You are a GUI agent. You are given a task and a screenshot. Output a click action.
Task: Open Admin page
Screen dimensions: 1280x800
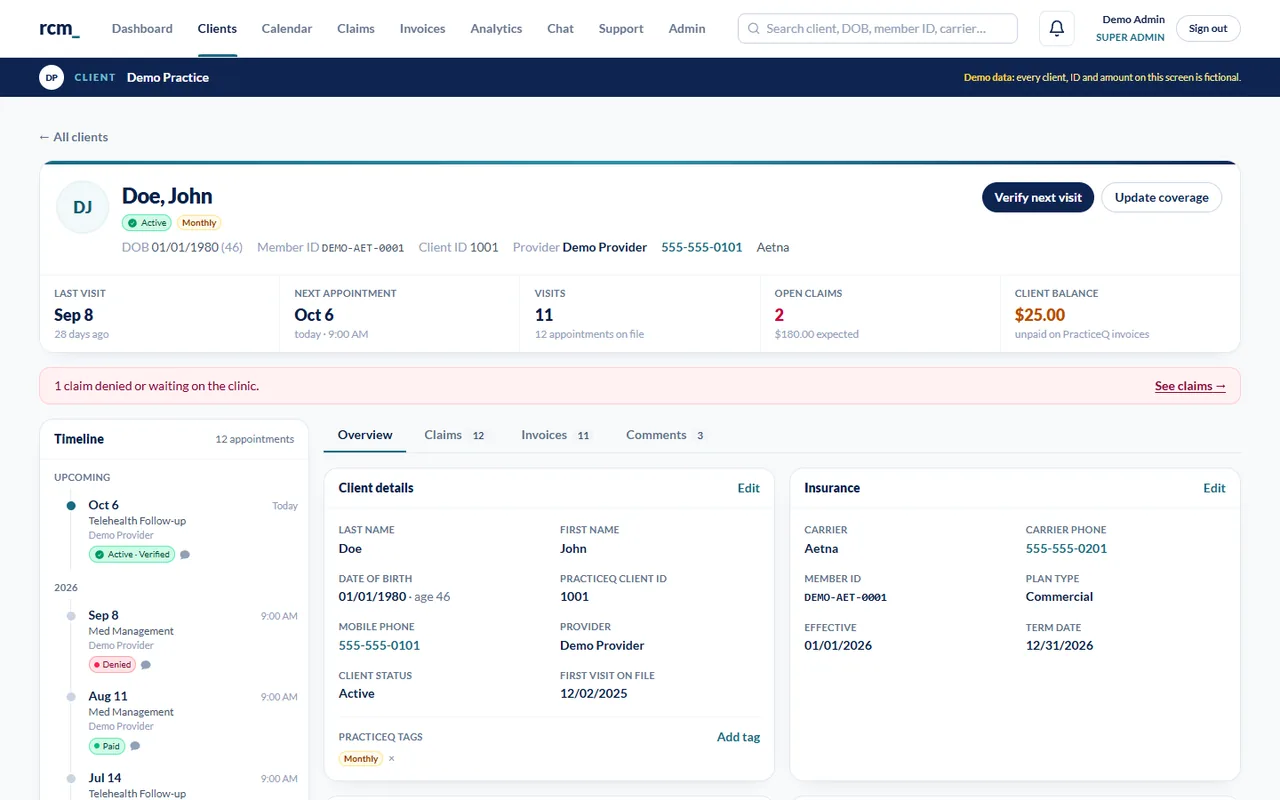coord(687,28)
